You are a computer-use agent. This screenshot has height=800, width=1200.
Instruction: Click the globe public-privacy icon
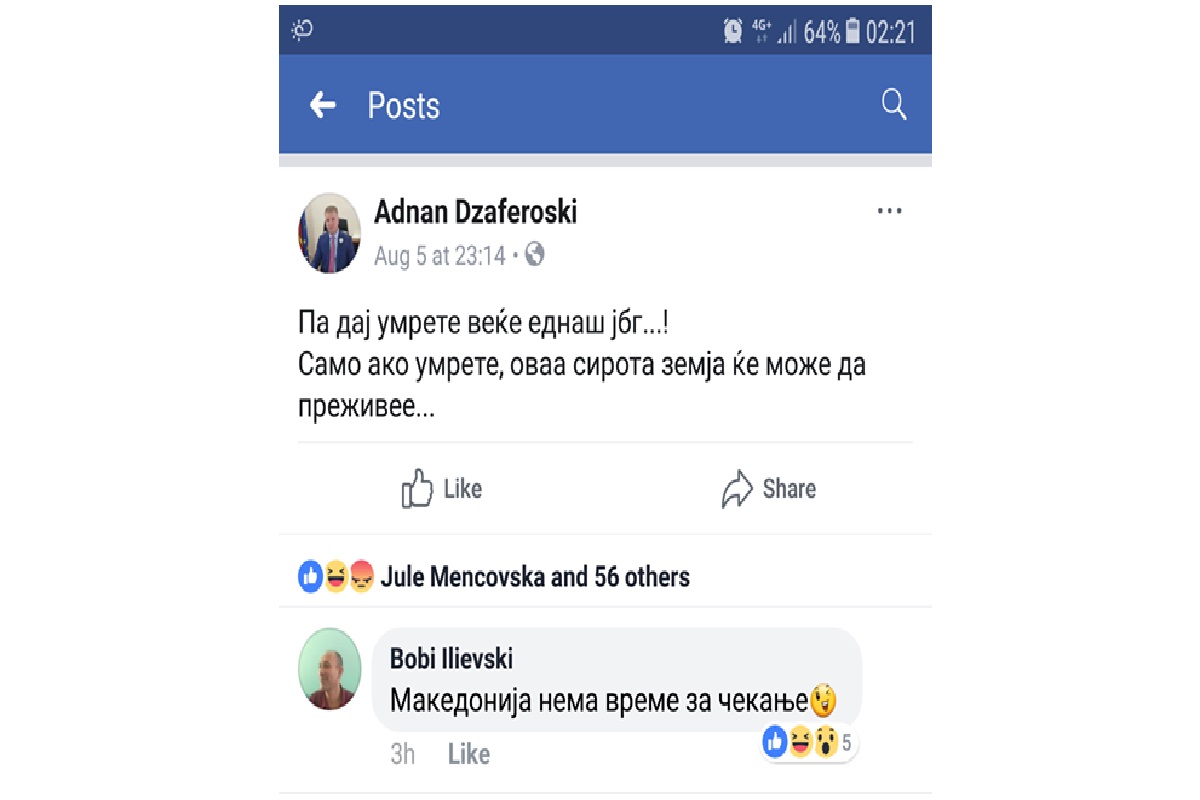[535, 255]
